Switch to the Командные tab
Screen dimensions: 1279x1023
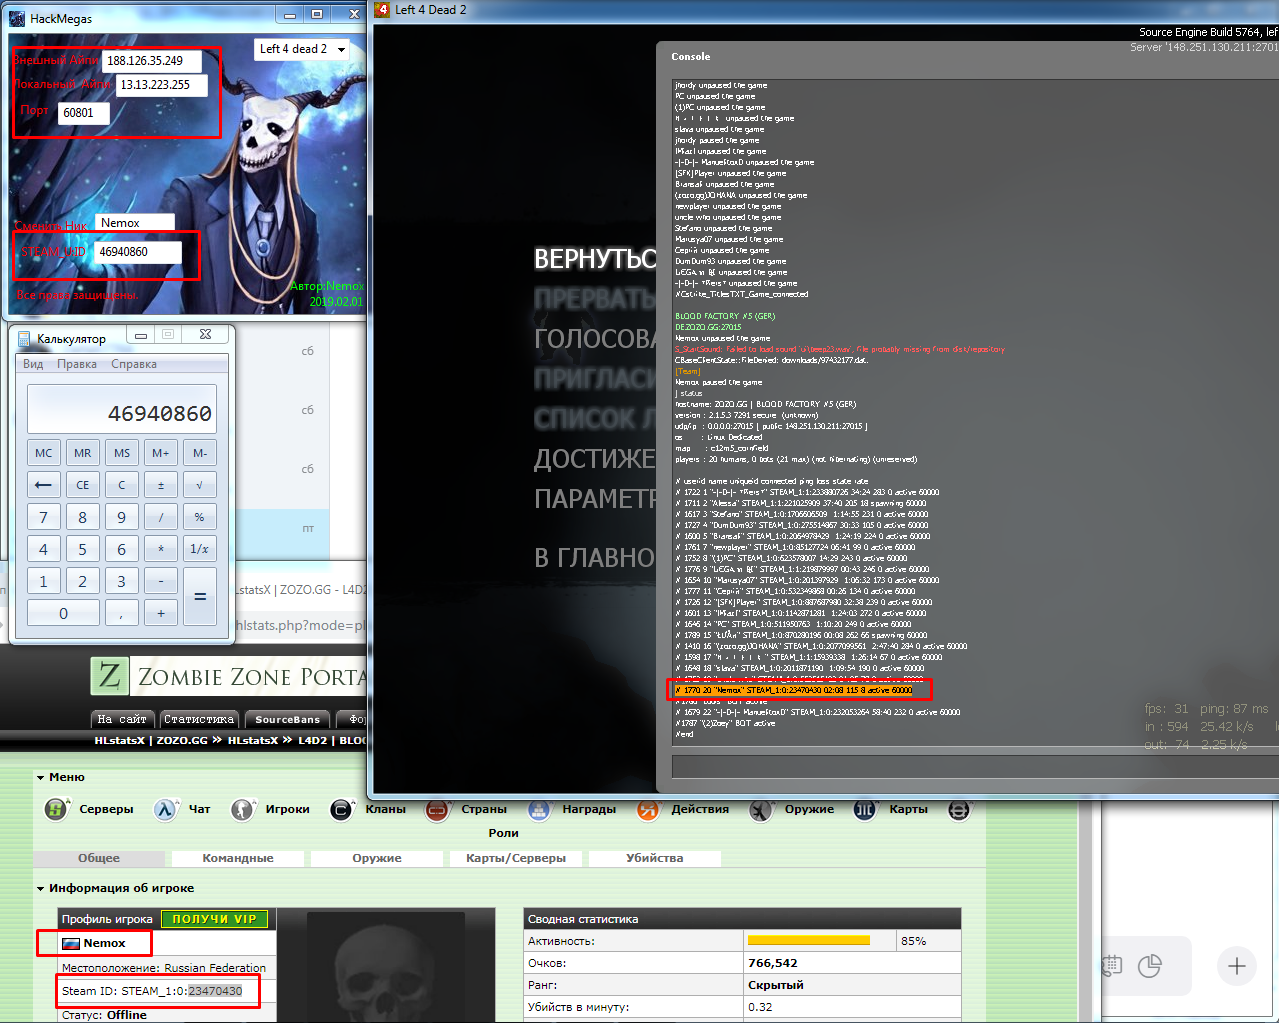[x=238, y=858]
